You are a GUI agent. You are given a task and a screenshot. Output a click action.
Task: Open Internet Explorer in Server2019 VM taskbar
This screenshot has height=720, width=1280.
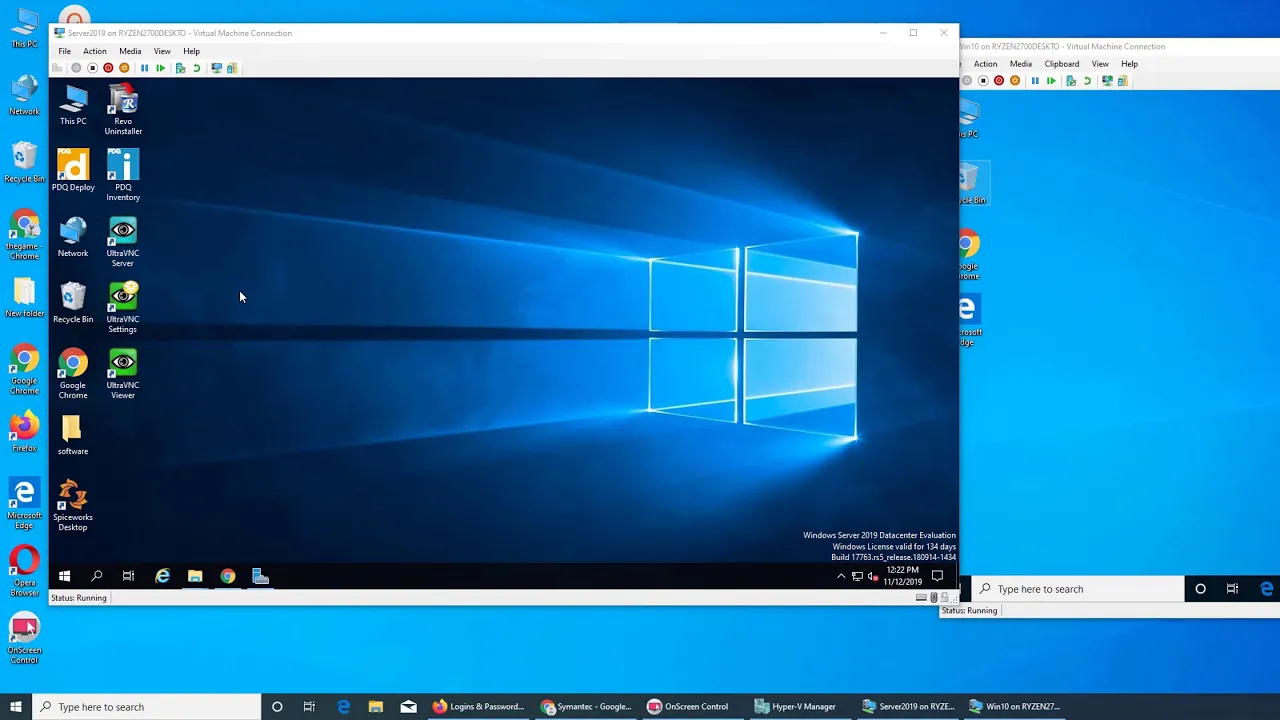click(162, 576)
